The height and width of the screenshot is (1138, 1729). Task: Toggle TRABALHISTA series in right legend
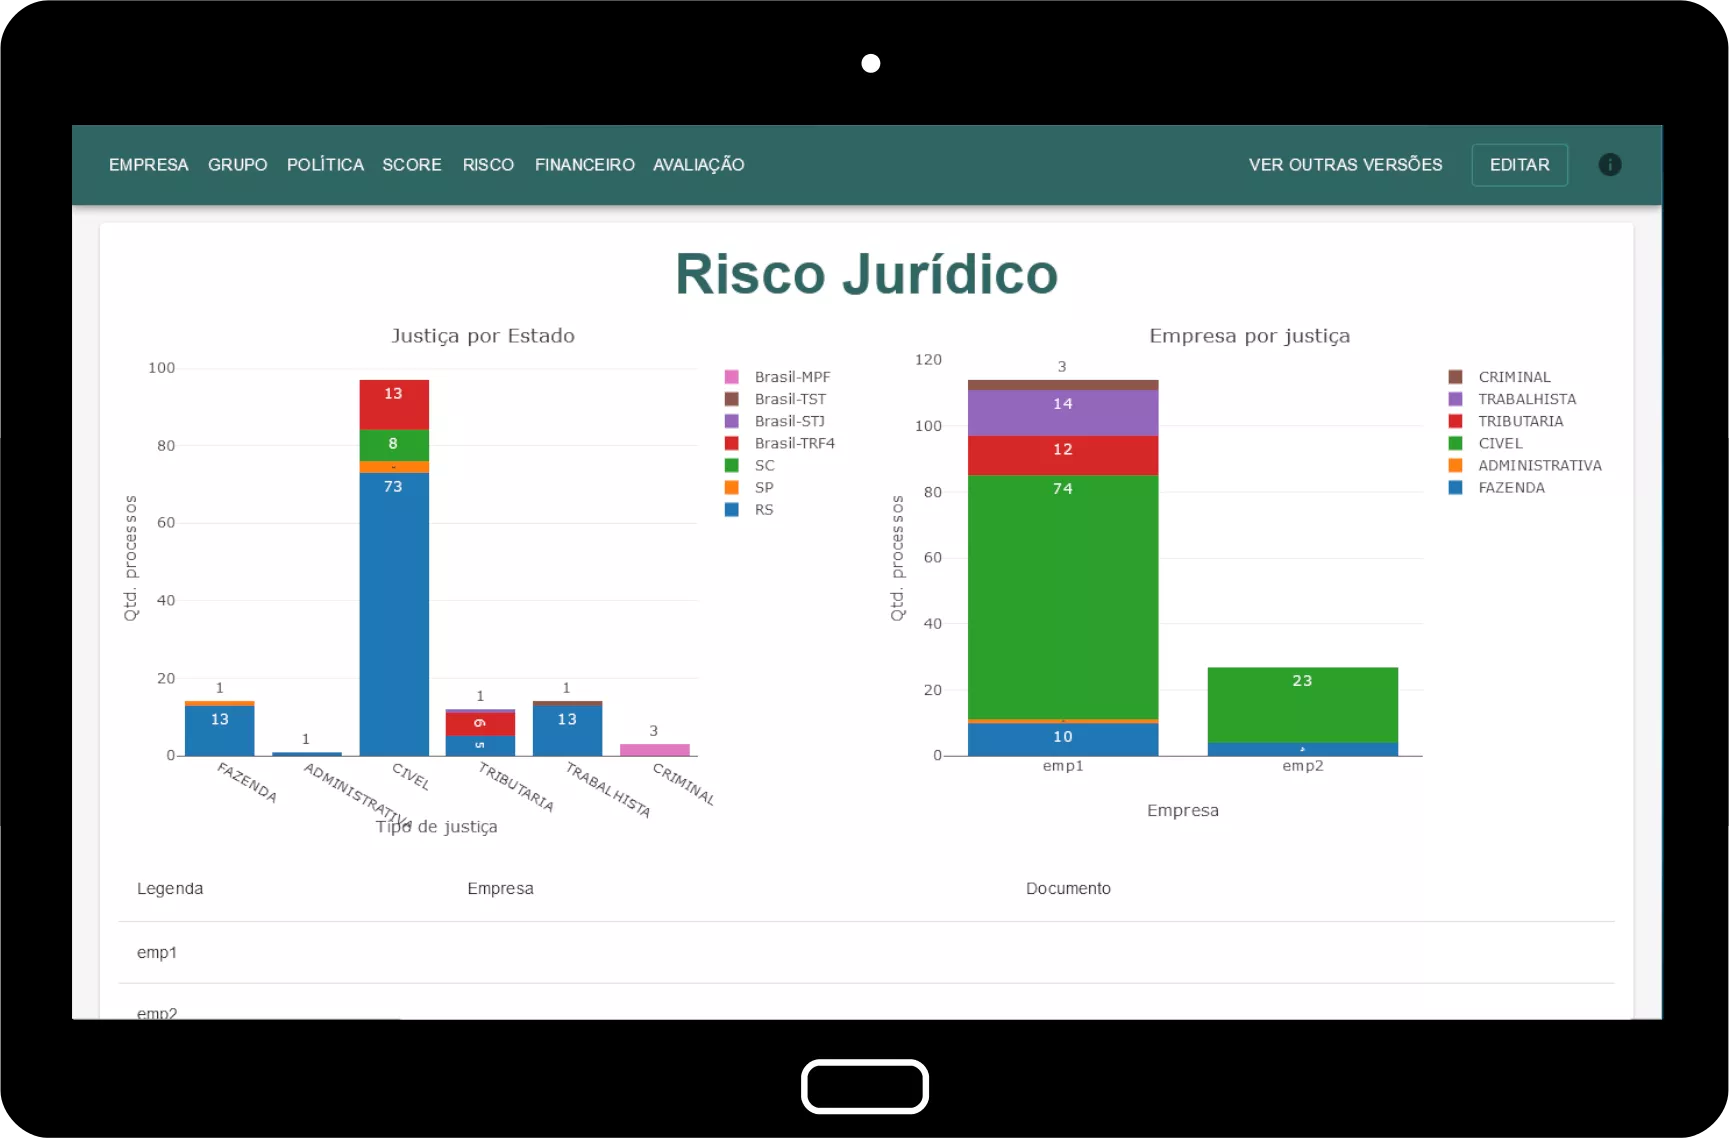1512,399
